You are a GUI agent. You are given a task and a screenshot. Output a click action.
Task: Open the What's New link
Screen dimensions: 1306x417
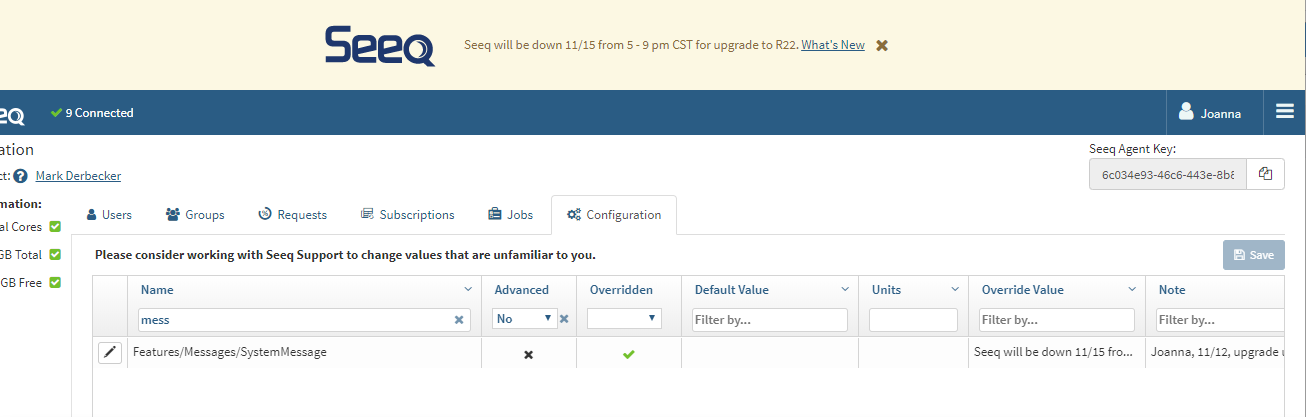pos(833,45)
